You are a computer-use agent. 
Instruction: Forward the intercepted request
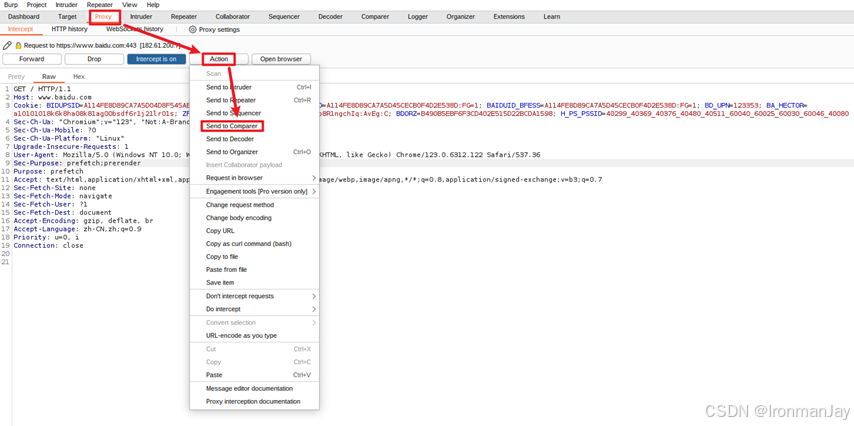point(32,59)
